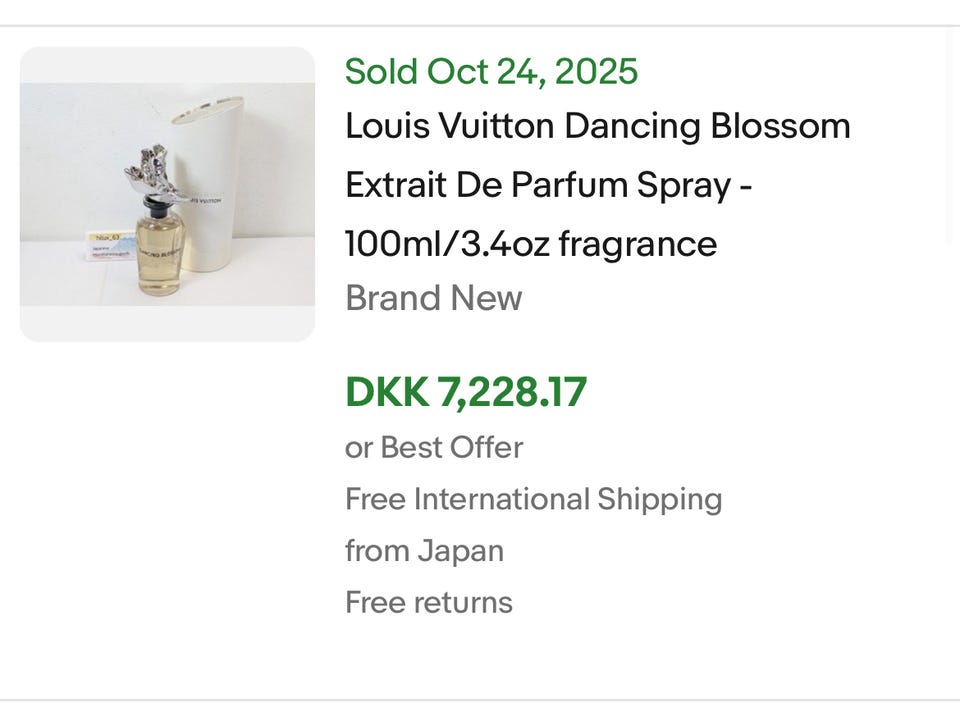Viewport: 960px width, 721px height.
Task: Click the 'from Japan' location text
Action: pyautogui.click(x=424, y=551)
